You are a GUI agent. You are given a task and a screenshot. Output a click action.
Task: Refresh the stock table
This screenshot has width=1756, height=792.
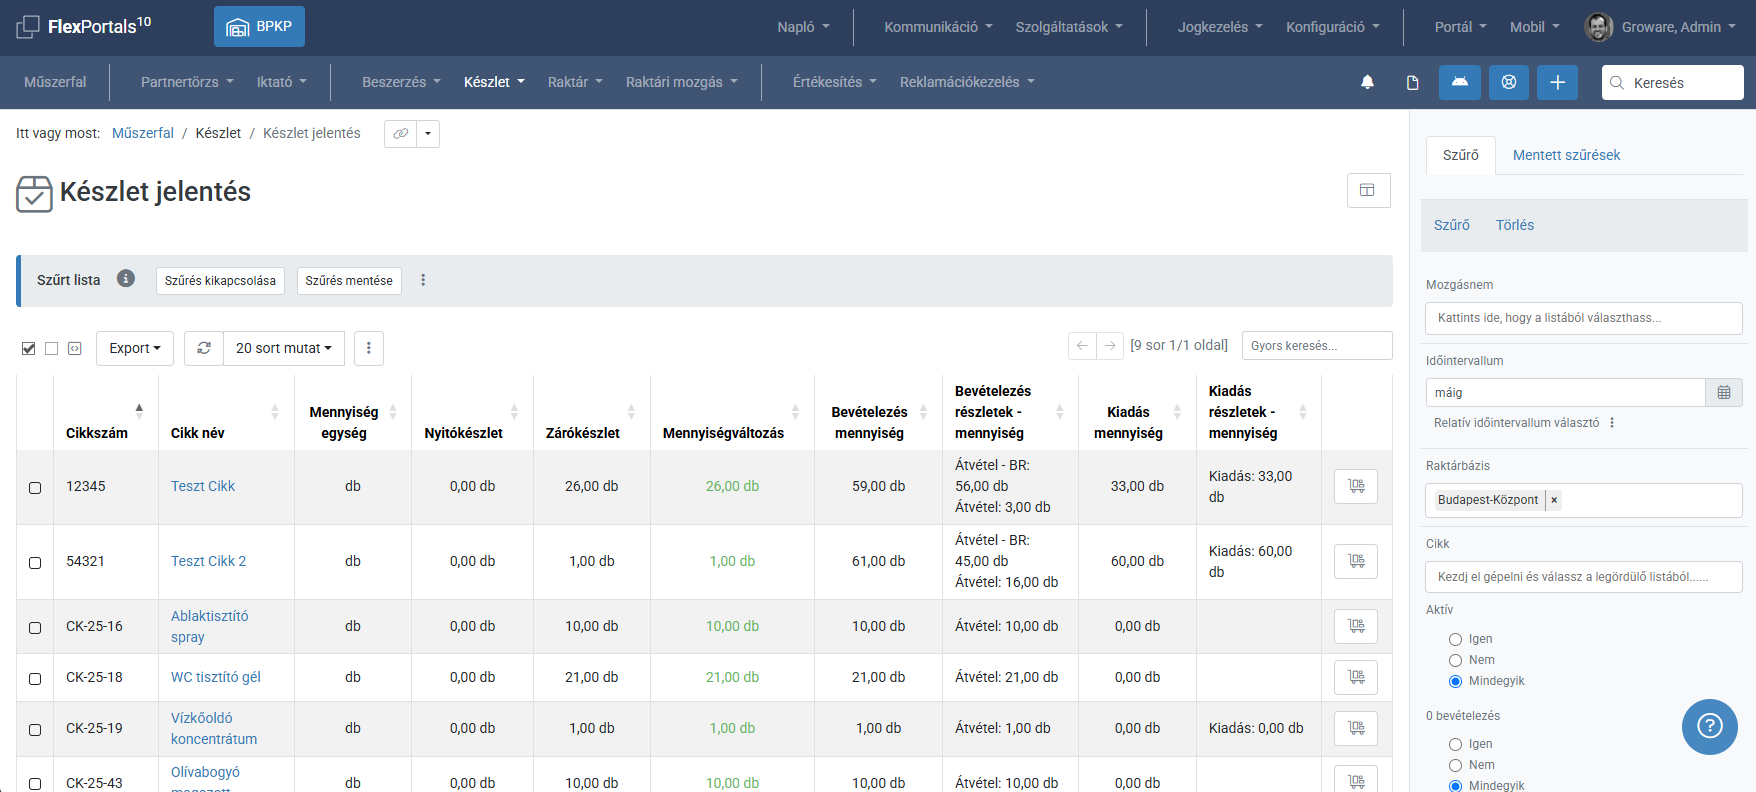click(x=204, y=348)
